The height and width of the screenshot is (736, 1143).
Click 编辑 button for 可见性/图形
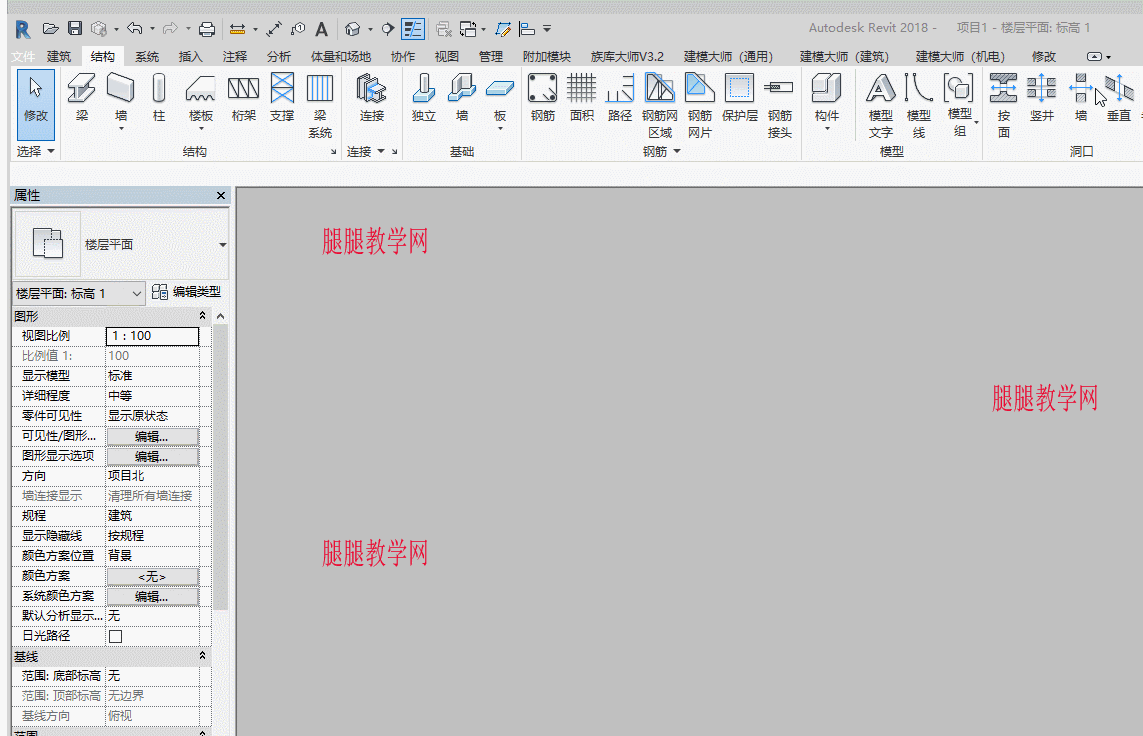pyautogui.click(x=152, y=436)
